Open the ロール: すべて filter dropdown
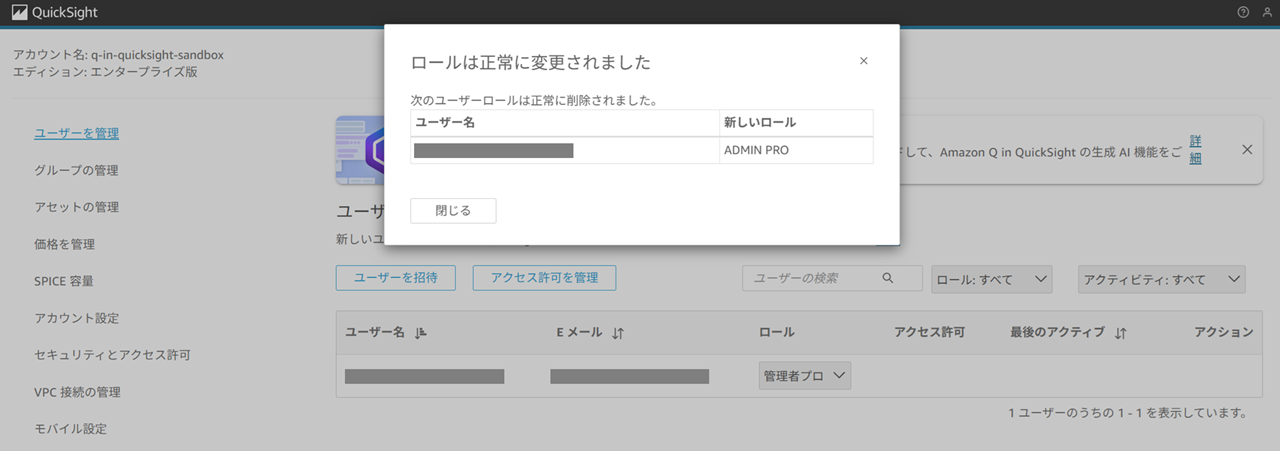 991,279
